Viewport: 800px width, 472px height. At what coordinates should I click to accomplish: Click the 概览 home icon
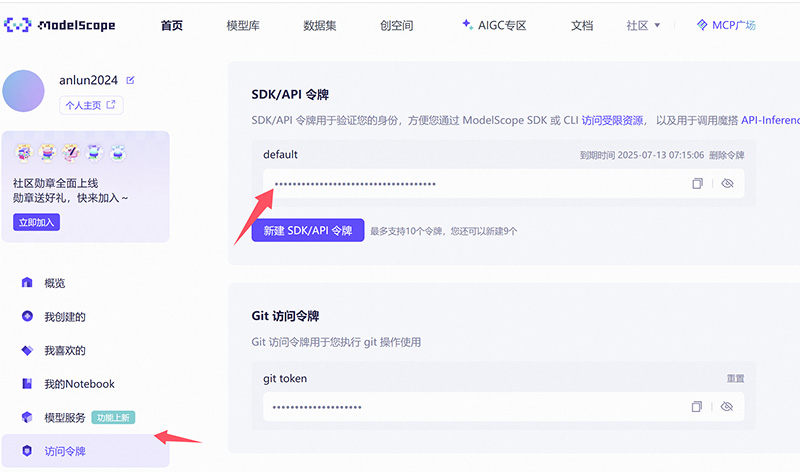point(27,282)
